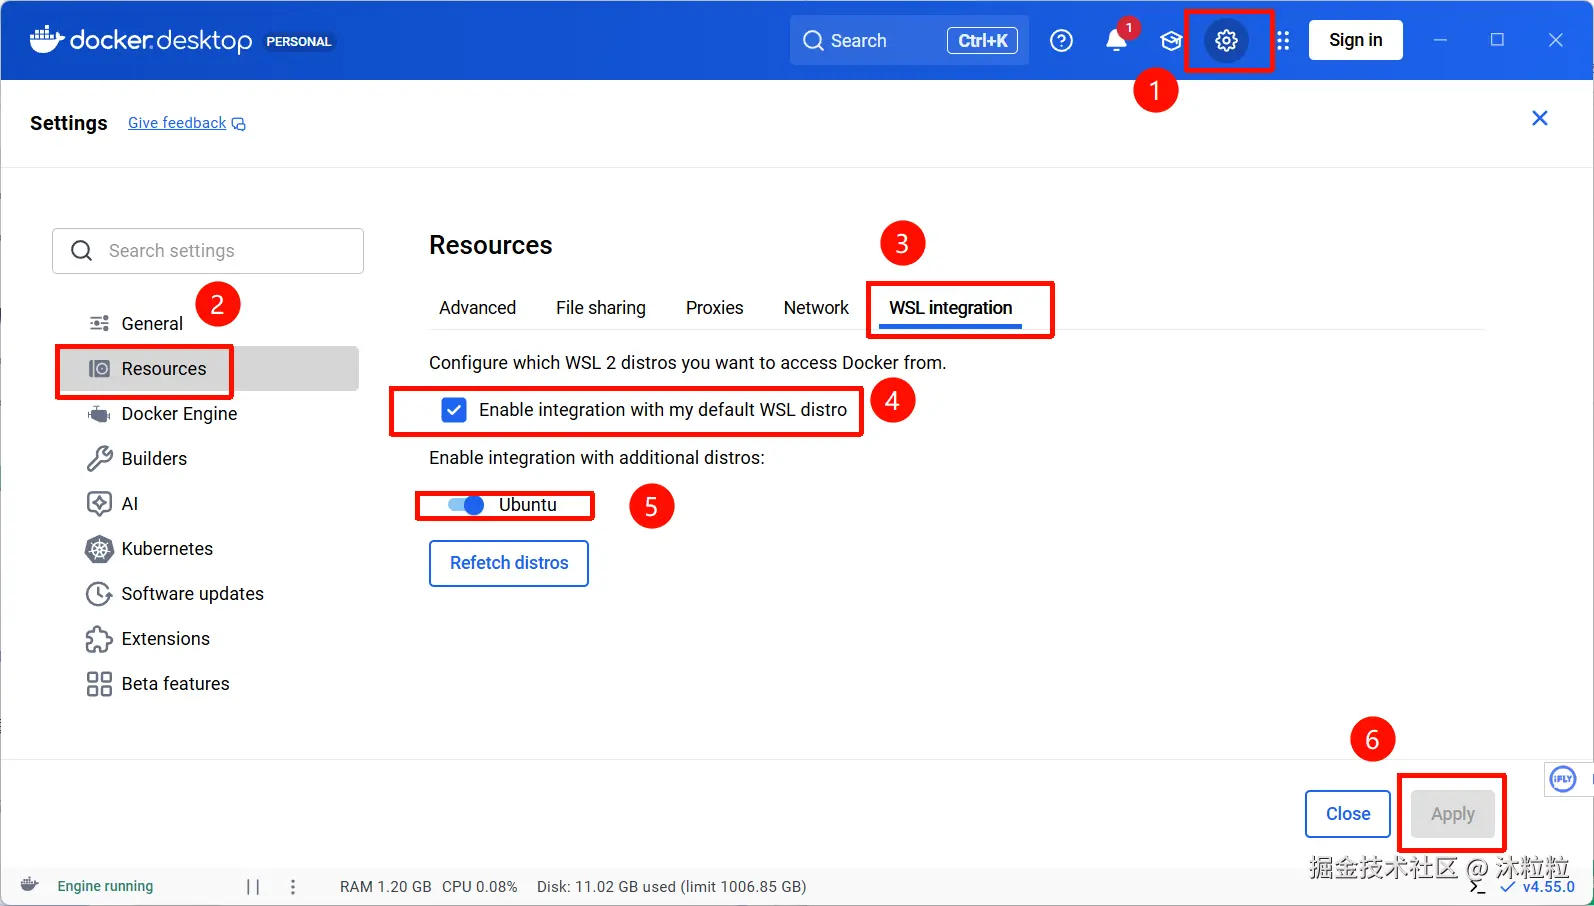Close Settings with the blue X
The image size is (1594, 906).
tap(1540, 118)
